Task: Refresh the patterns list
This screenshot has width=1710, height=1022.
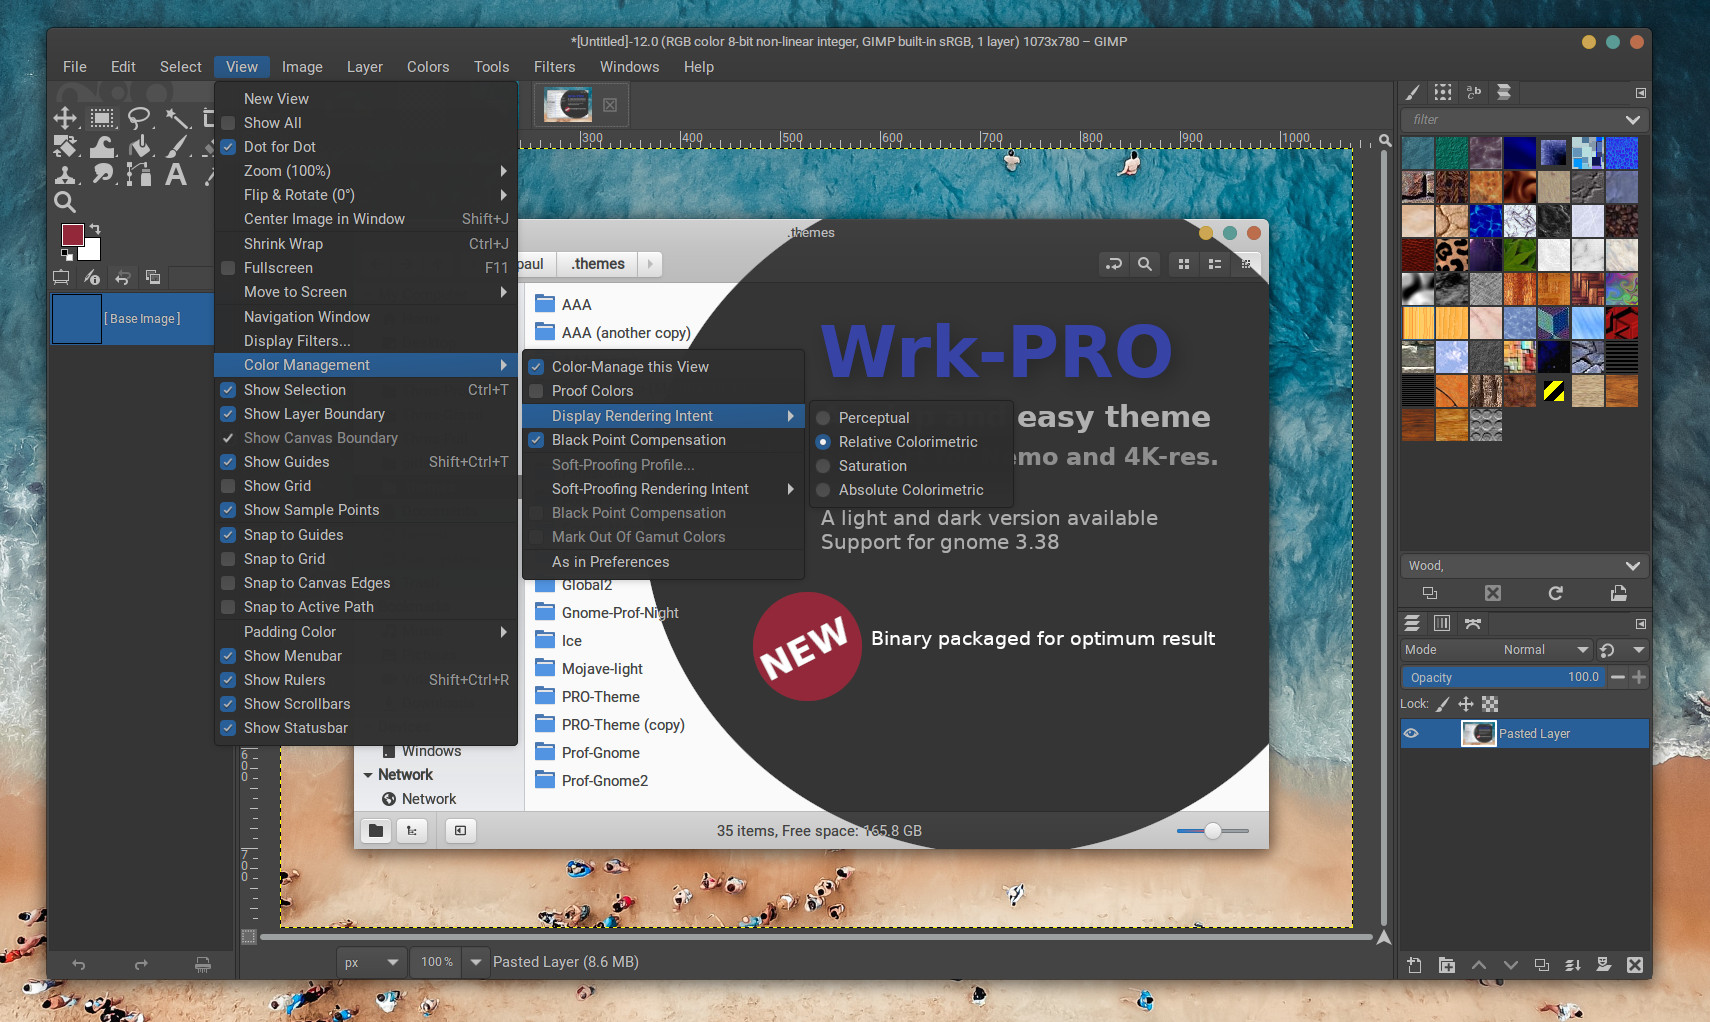Action: (x=1556, y=593)
